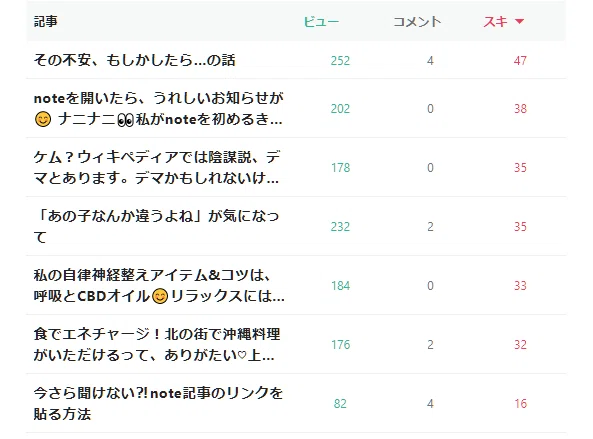Viewport: 593px width, 439px height.
Task: Click the 47 スキ count
Action: (520, 60)
